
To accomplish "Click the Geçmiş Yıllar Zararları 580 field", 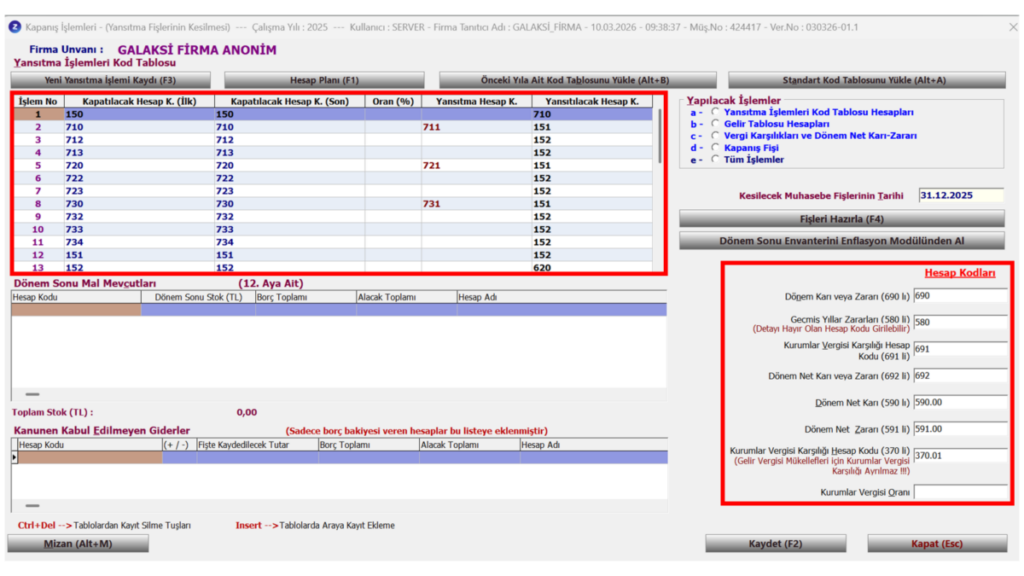I will (960, 323).
